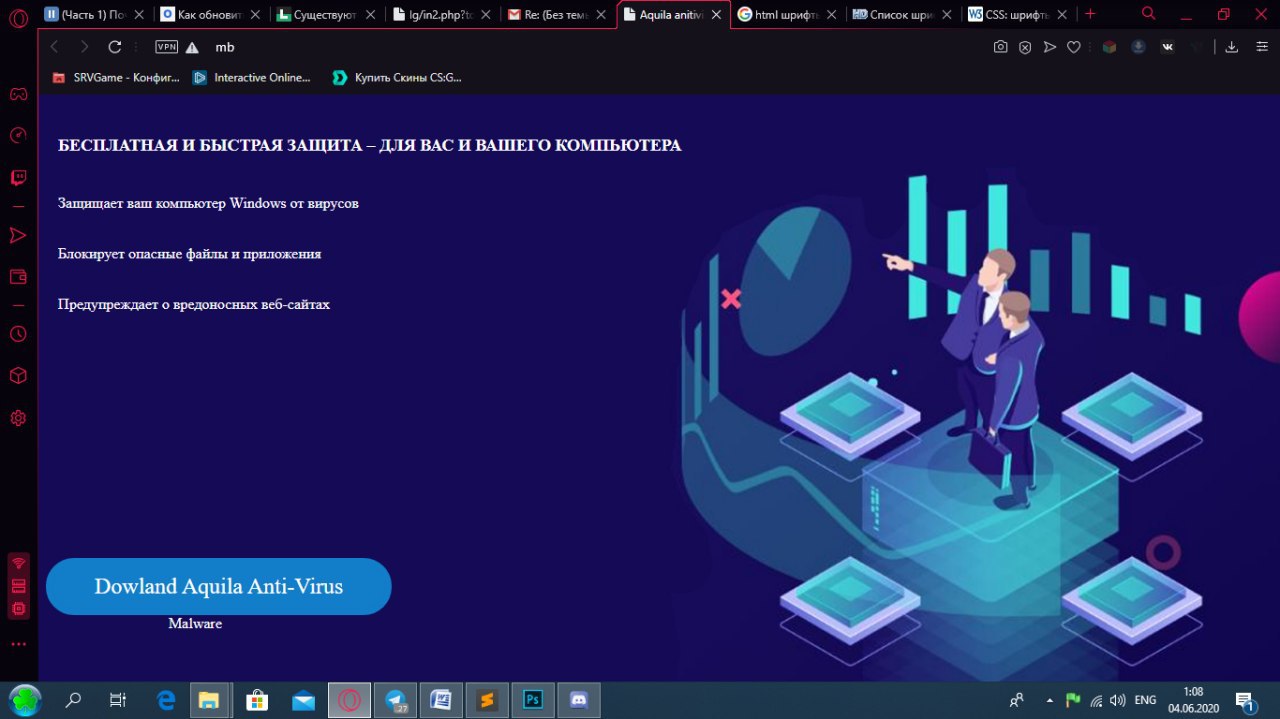Image resolution: width=1280 pixels, height=719 pixels.
Task: Open volume control speaker icon in tray
Action: [1118, 700]
